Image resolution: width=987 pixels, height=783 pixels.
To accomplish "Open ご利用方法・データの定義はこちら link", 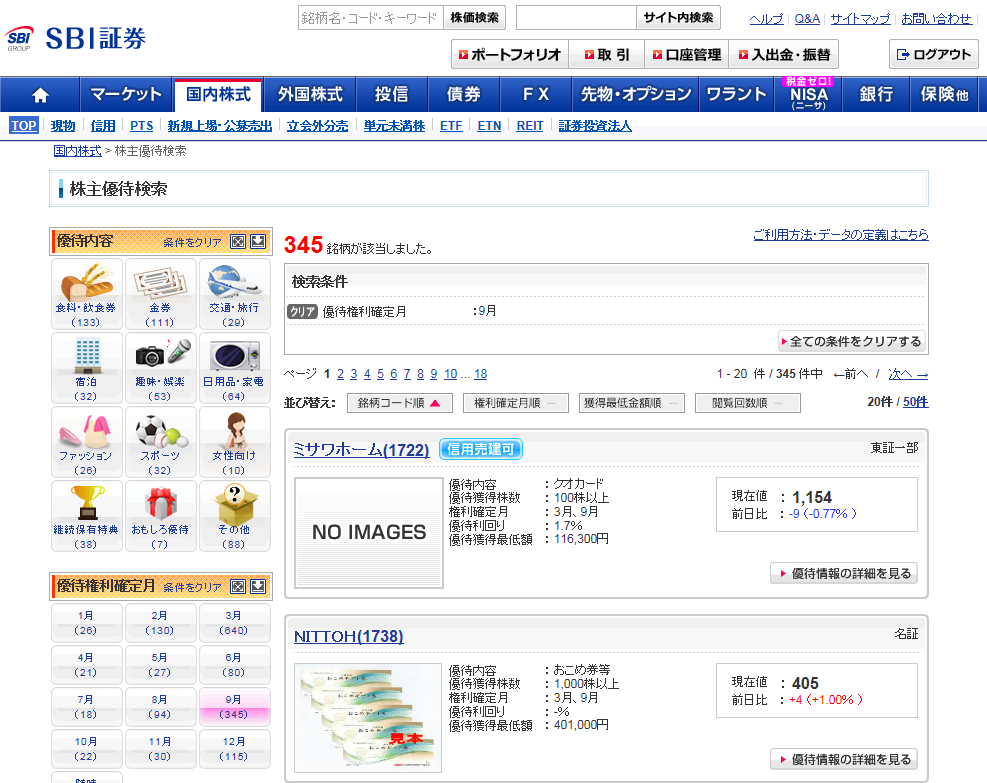I will click(841, 235).
